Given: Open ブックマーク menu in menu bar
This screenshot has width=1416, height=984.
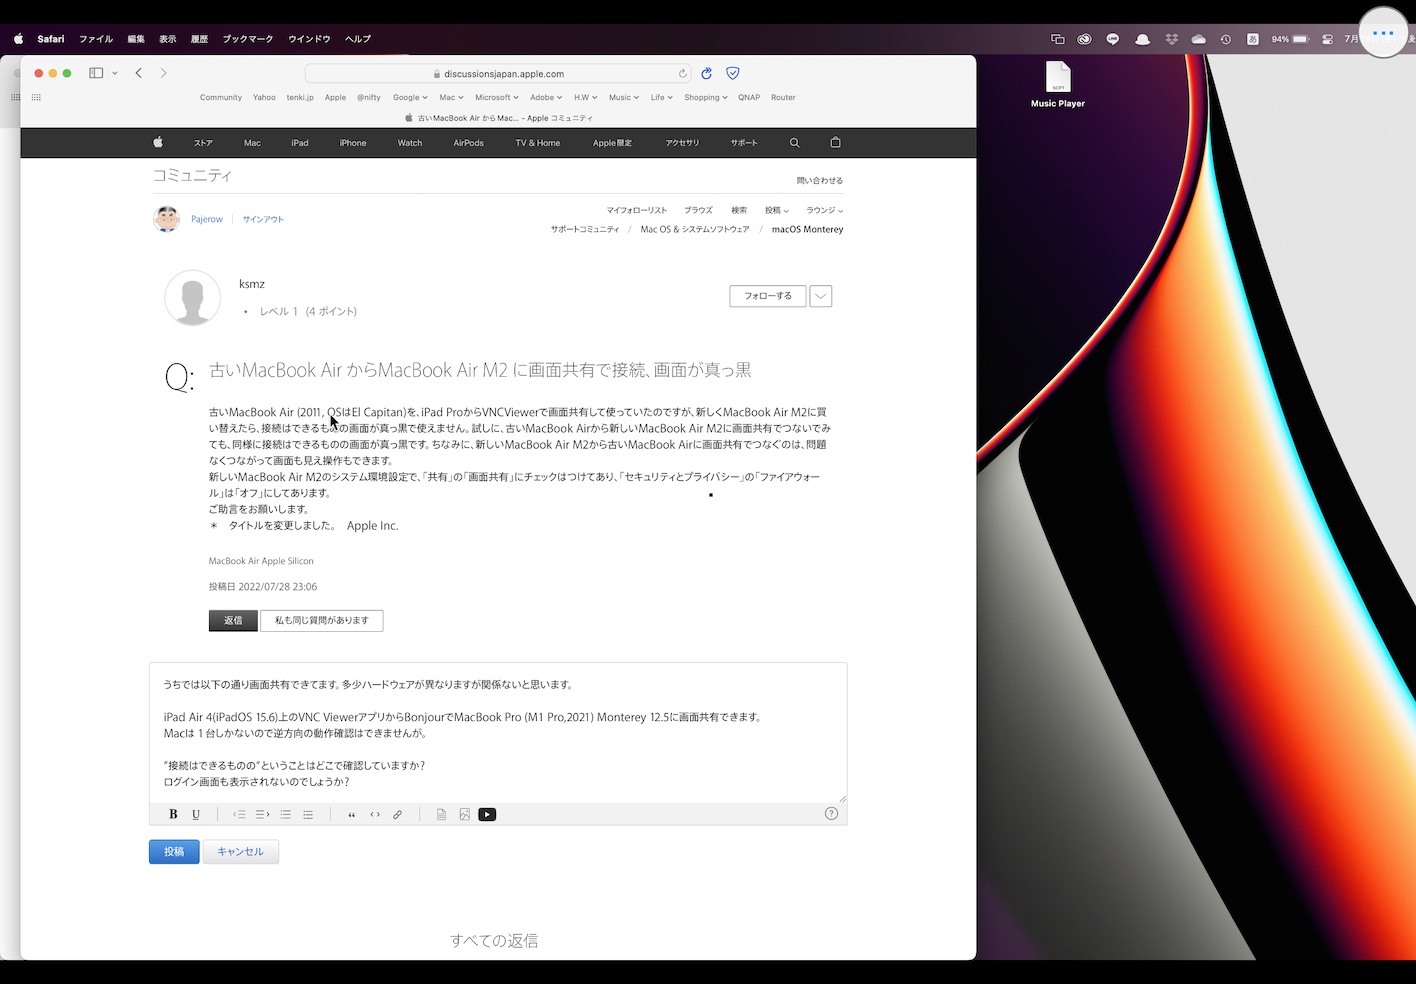Looking at the screenshot, I should [248, 39].
